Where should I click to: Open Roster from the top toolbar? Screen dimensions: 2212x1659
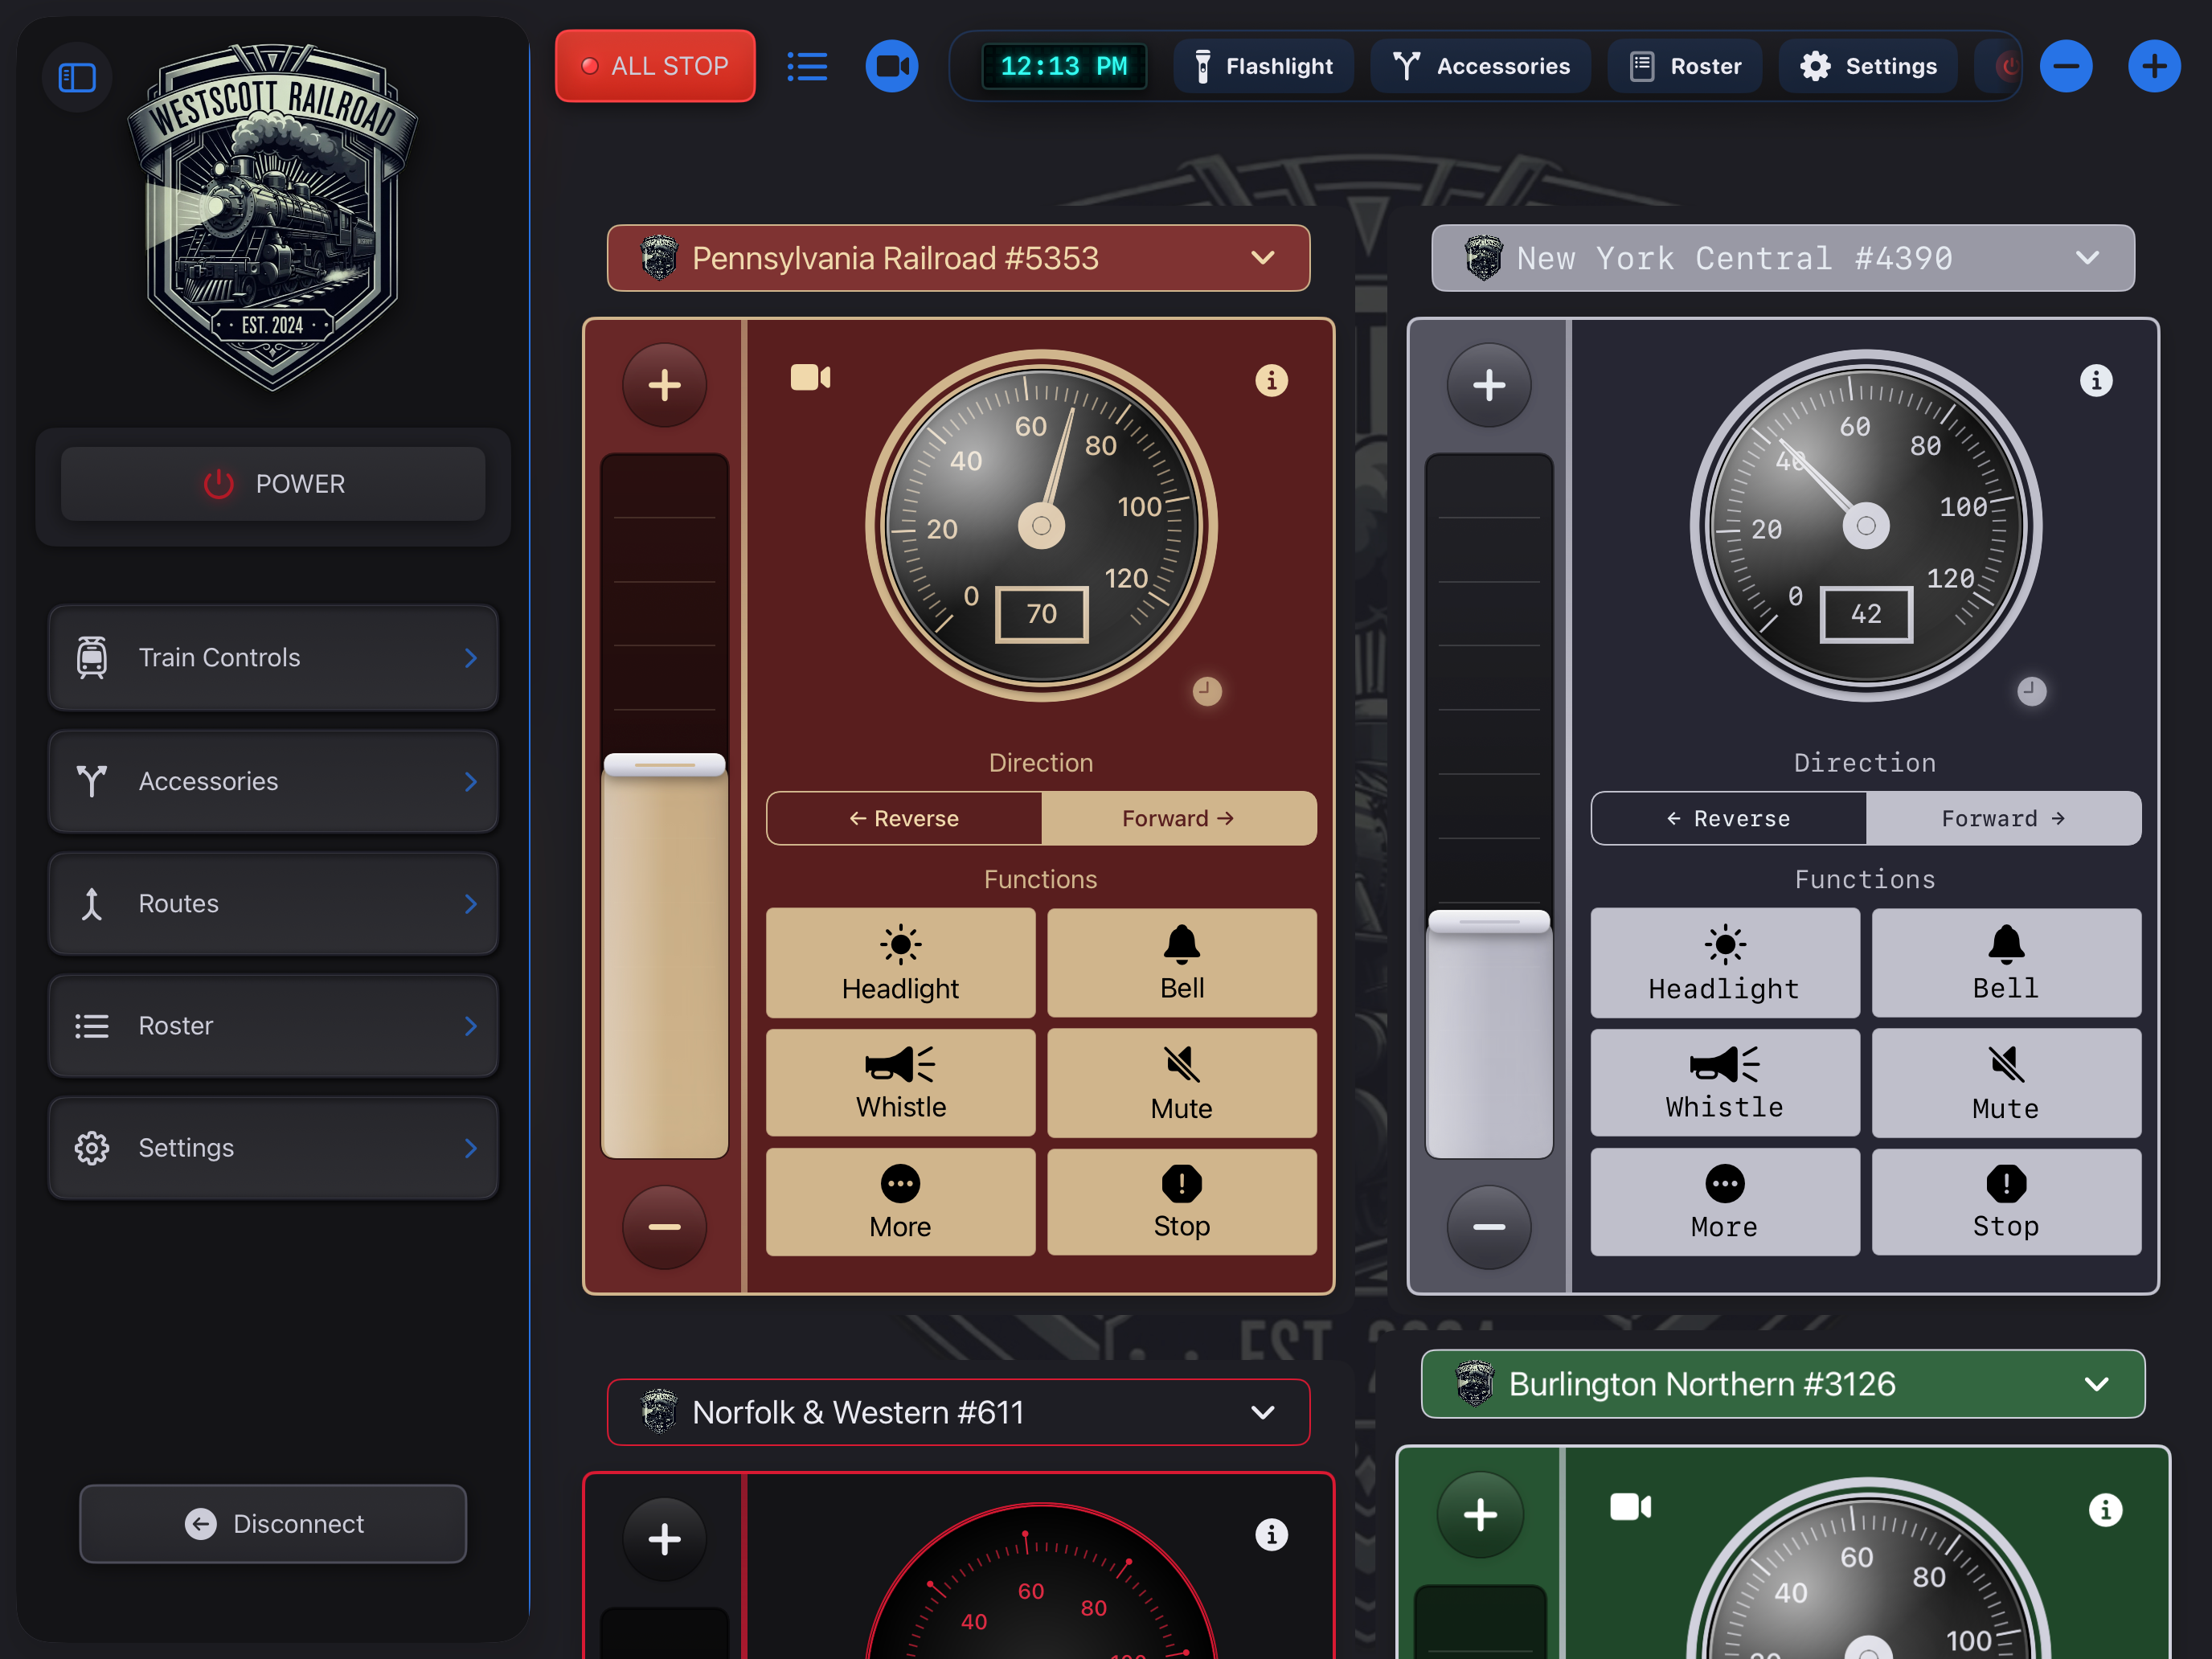point(1685,66)
